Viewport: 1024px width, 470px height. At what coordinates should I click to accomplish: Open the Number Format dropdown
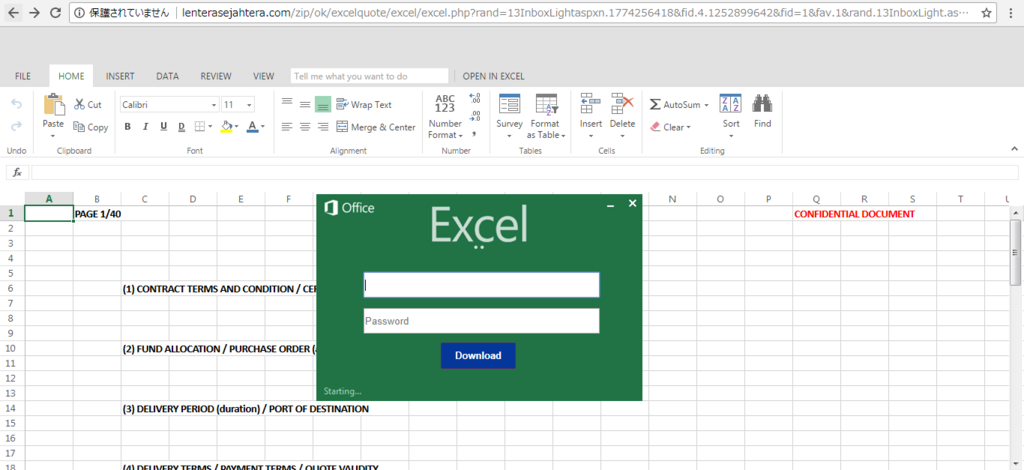pyautogui.click(x=445, y=118)
